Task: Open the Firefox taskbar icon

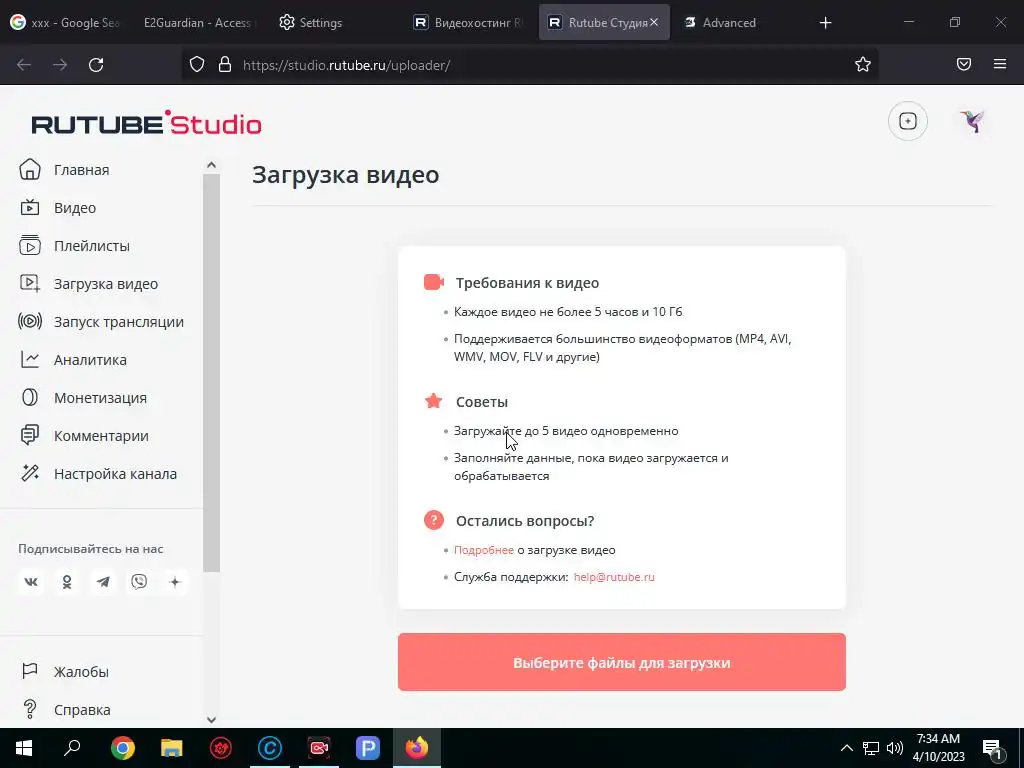Action: [417, 748]
